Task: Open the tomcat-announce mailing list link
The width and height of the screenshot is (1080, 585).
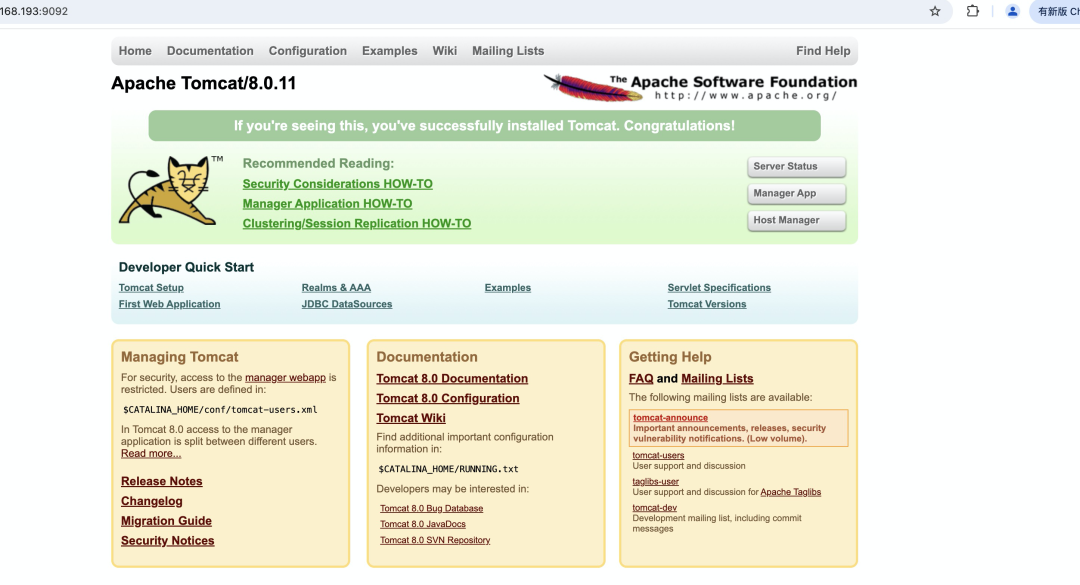Action: (670, 418)
